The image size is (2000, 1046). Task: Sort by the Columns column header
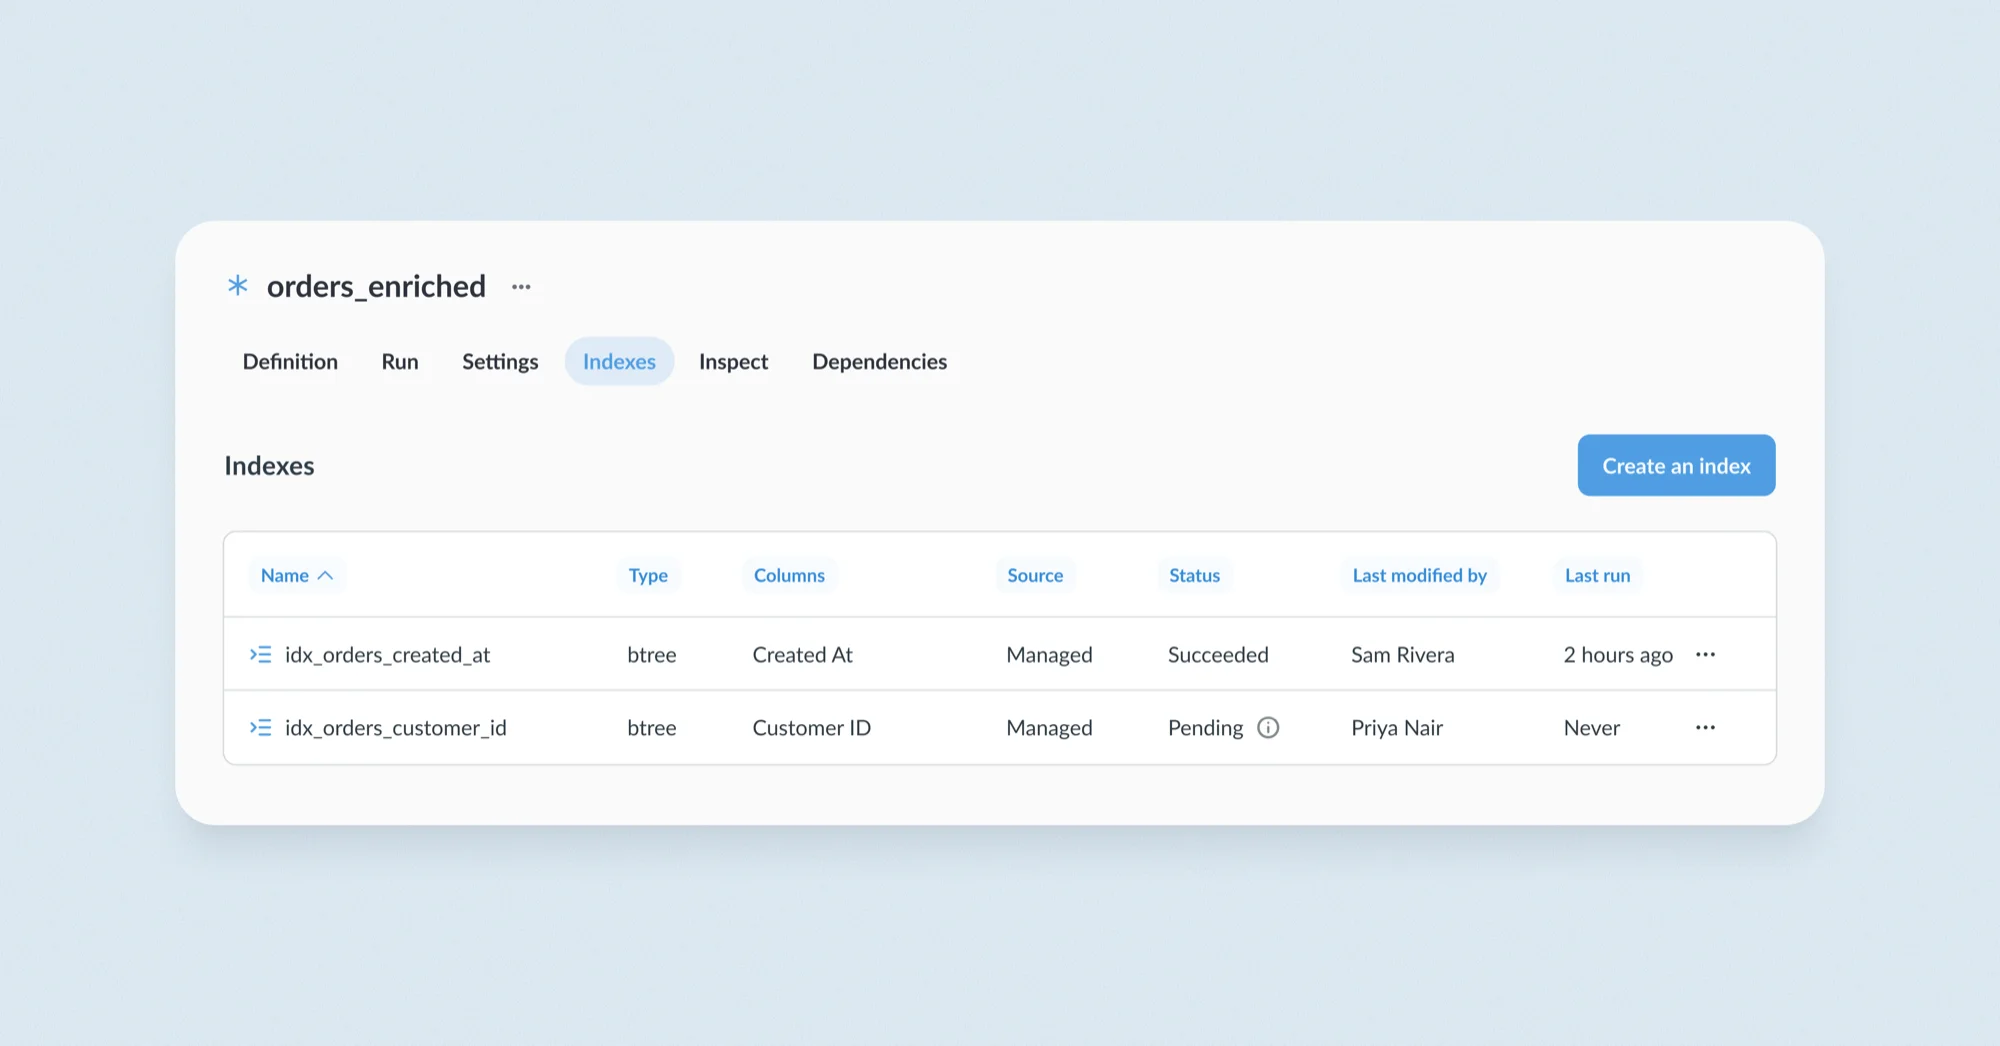(789, 575)
